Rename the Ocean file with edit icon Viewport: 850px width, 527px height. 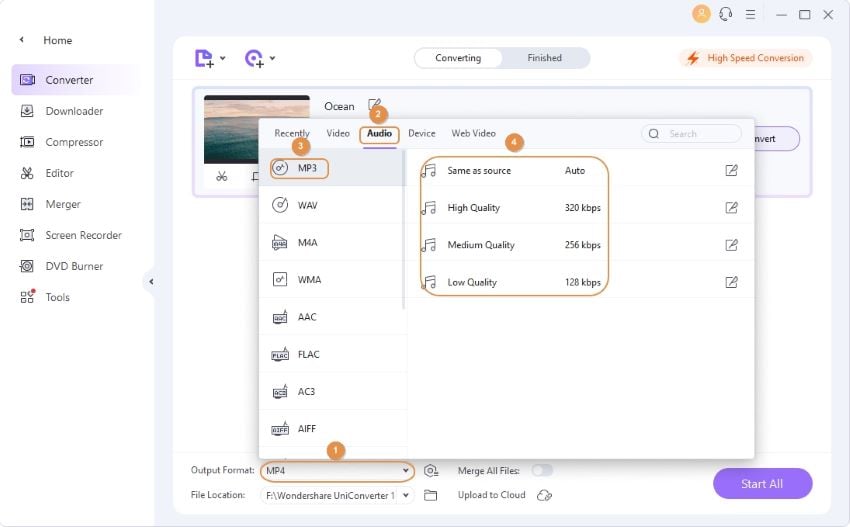[x=374, y=104]
